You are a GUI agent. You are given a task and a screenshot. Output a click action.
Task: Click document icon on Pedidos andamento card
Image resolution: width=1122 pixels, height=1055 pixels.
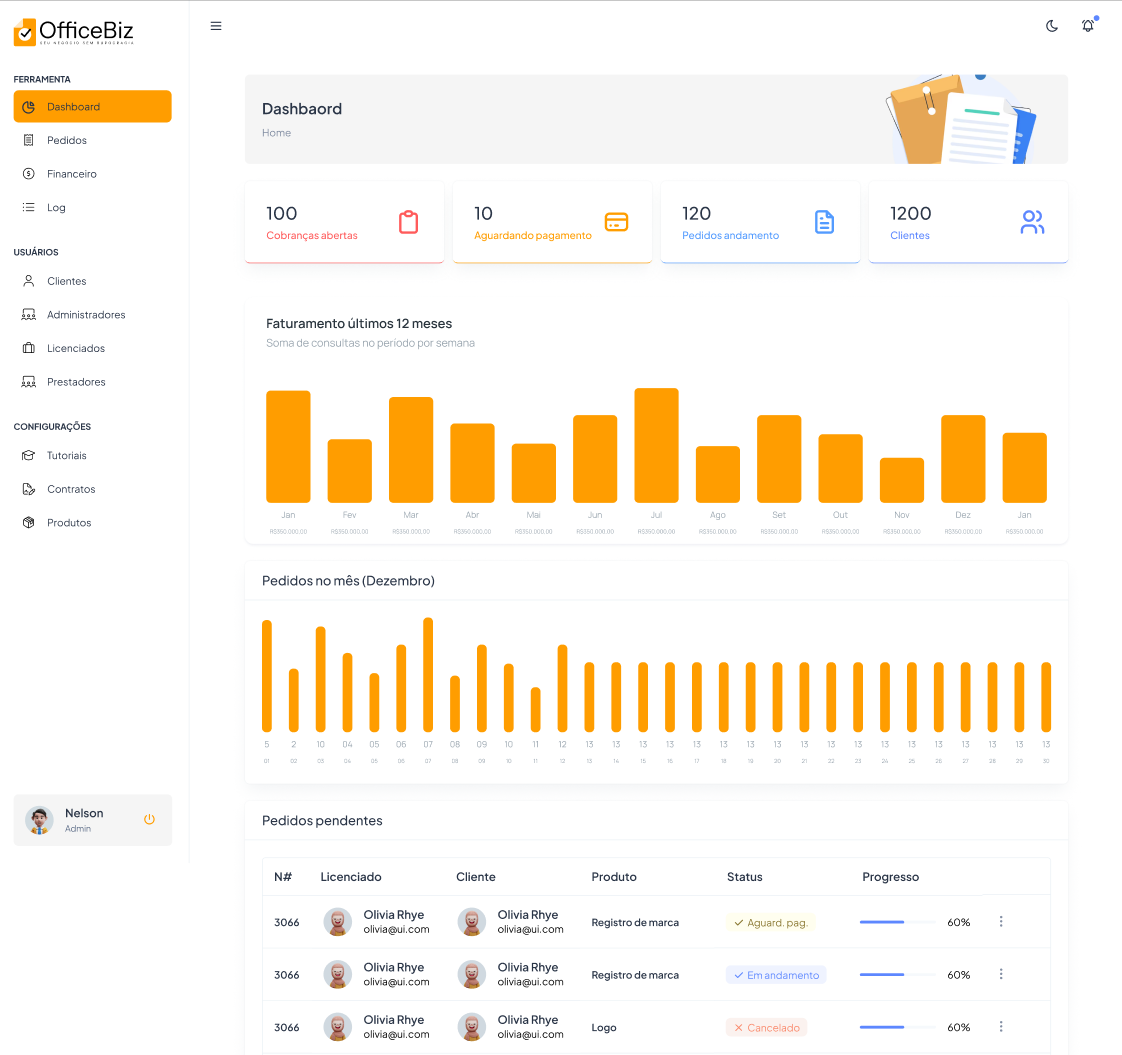point(824,222)
